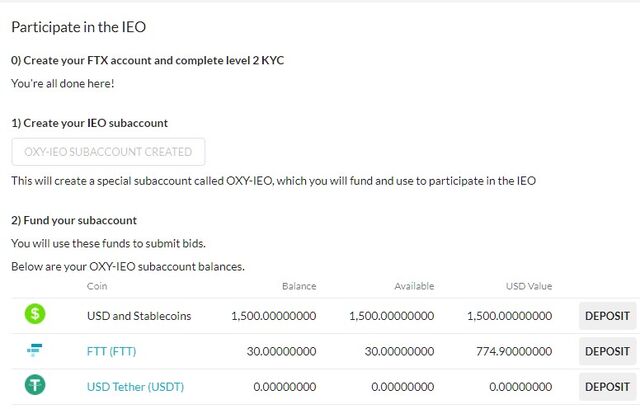Click the Available column header

coord(414,286)
